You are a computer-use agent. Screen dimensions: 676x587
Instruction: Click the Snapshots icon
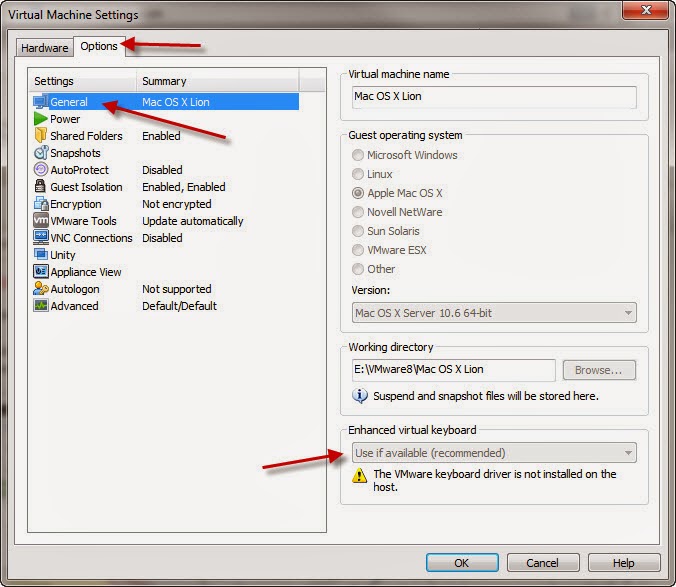(41, 153)
